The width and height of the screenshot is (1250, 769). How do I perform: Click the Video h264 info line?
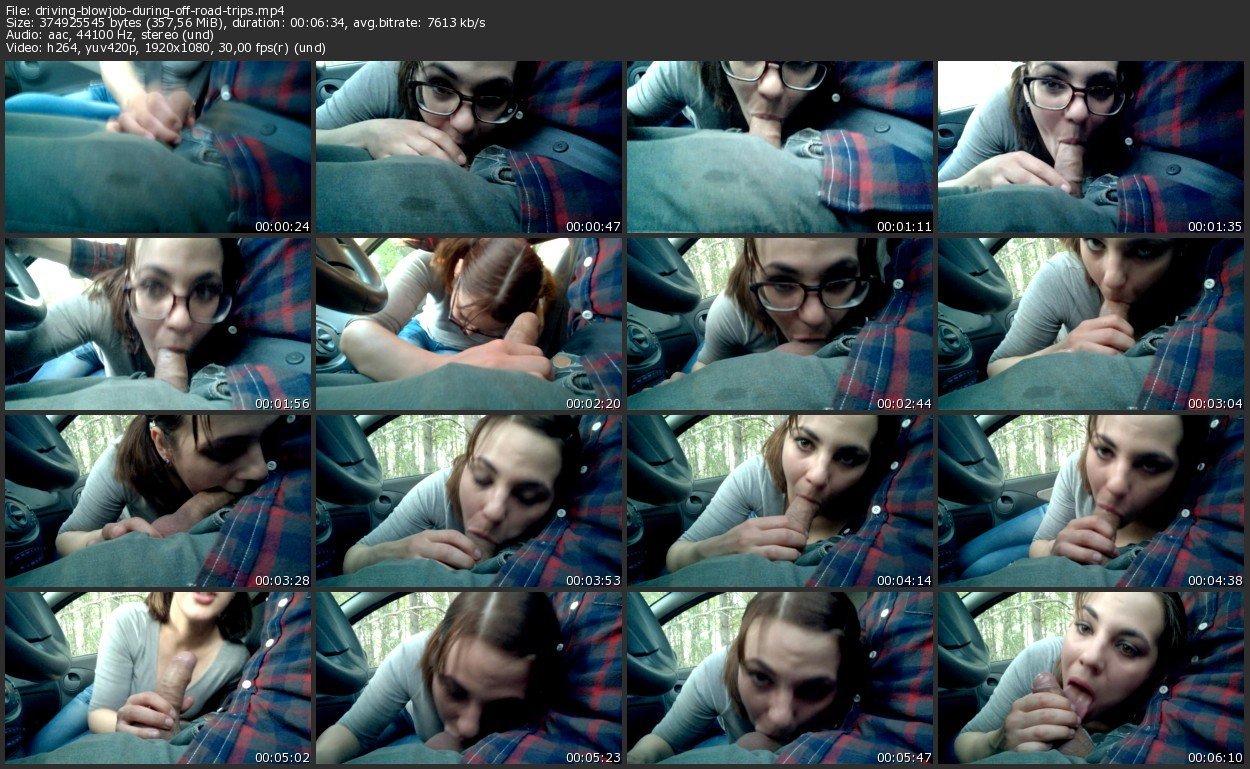(x=165, y=48)
